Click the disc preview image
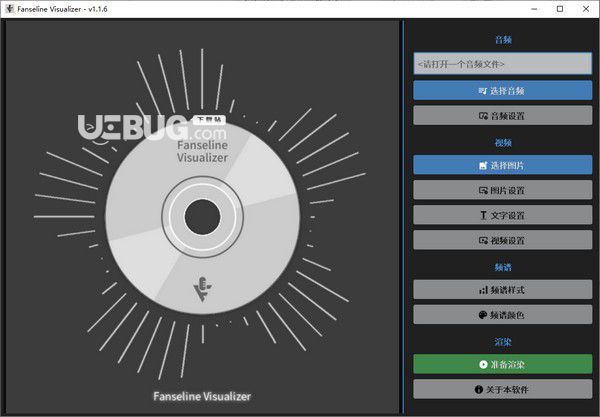This screenshot has width=600, height=417. [x=202, y=217]
